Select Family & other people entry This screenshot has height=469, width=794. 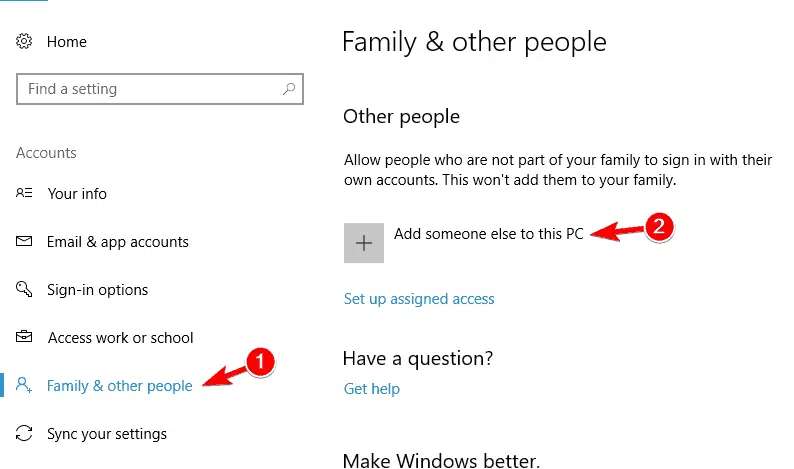120,386
